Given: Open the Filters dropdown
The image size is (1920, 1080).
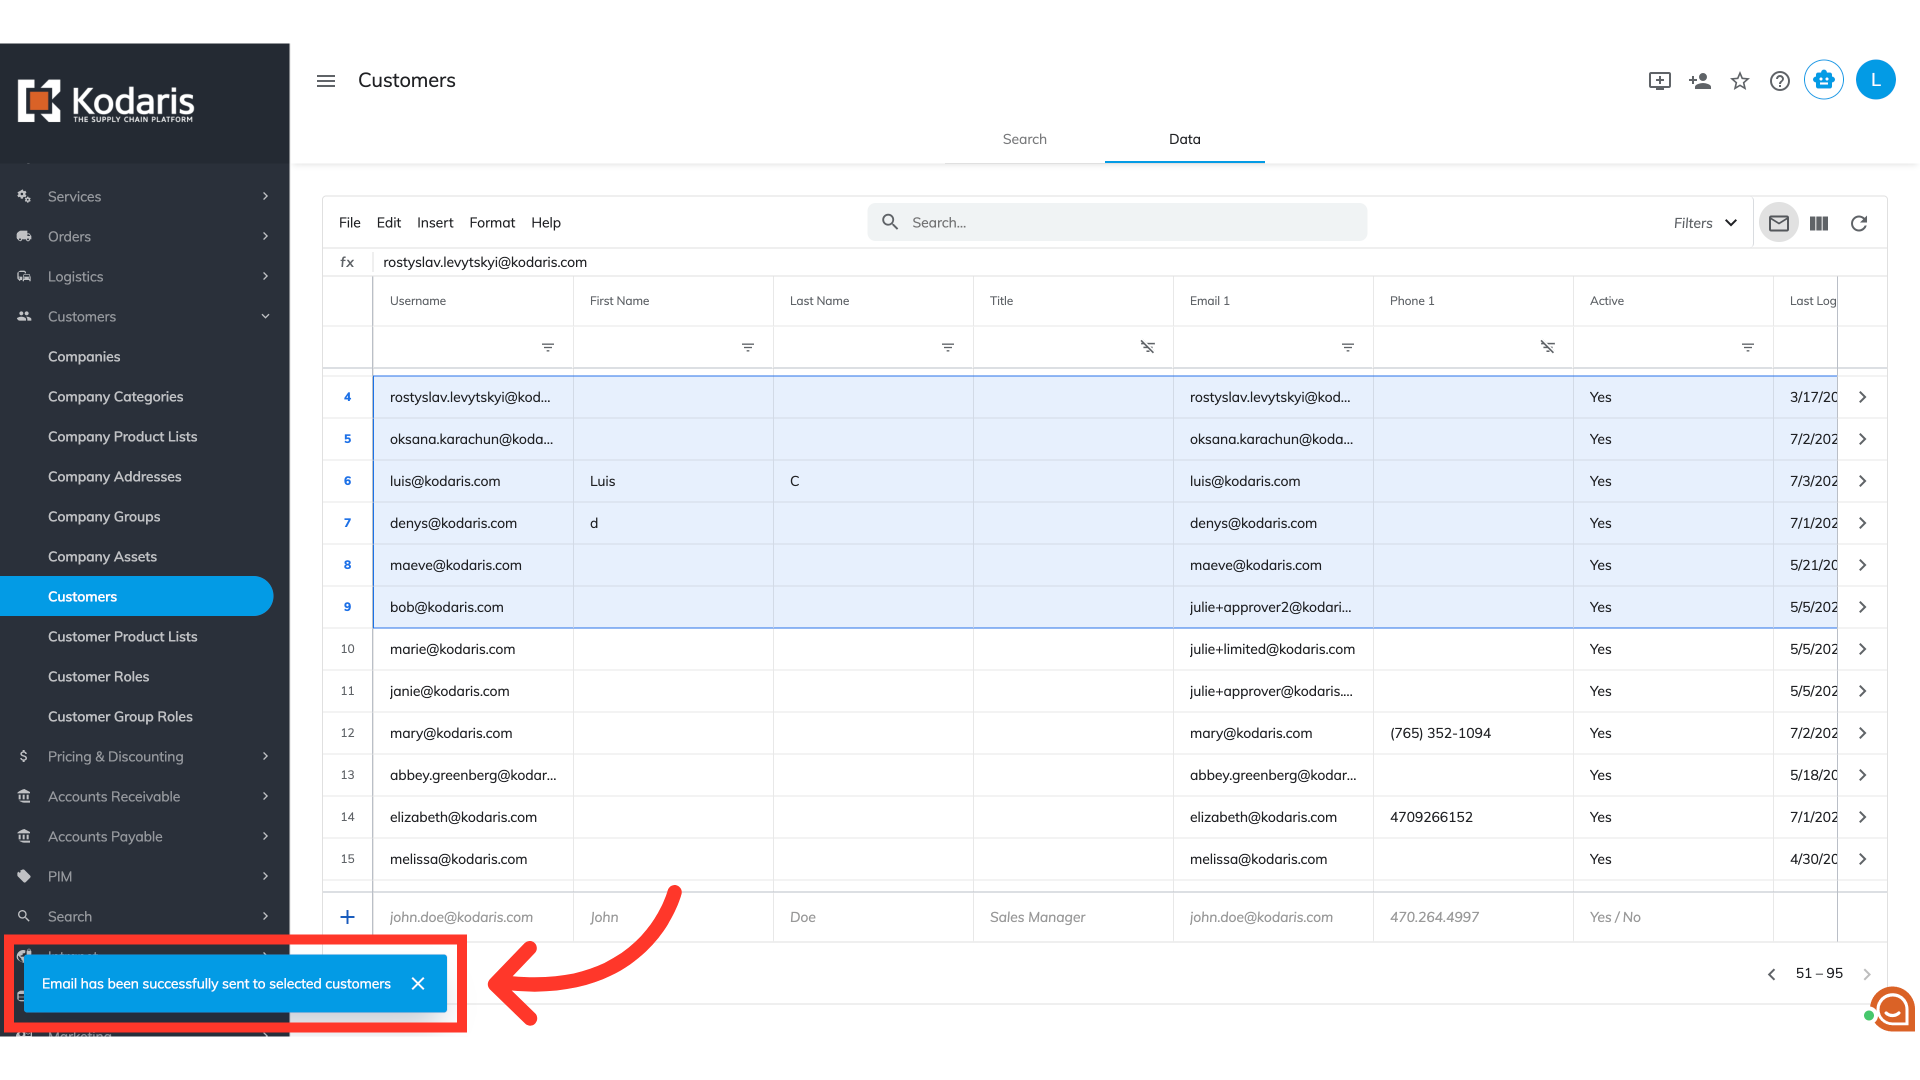Looking at the screenshot, I should pos(1705,223).
